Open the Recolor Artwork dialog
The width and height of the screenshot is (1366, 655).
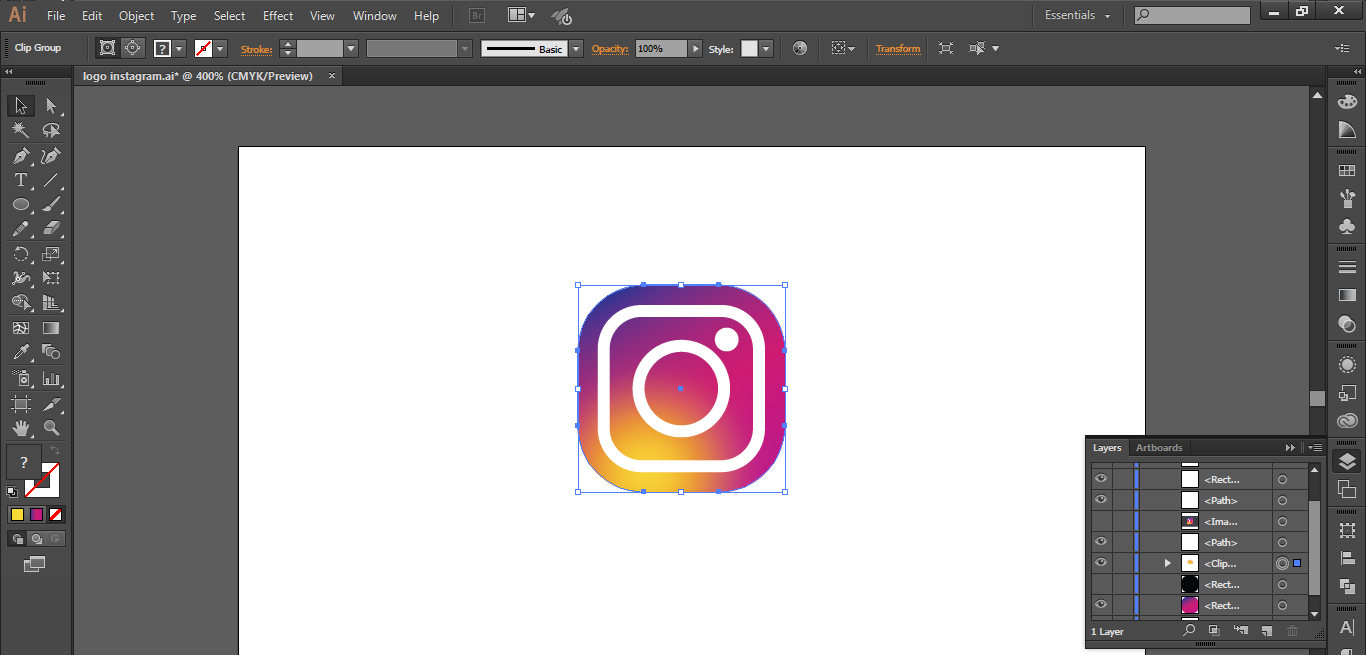coord(800,48)
